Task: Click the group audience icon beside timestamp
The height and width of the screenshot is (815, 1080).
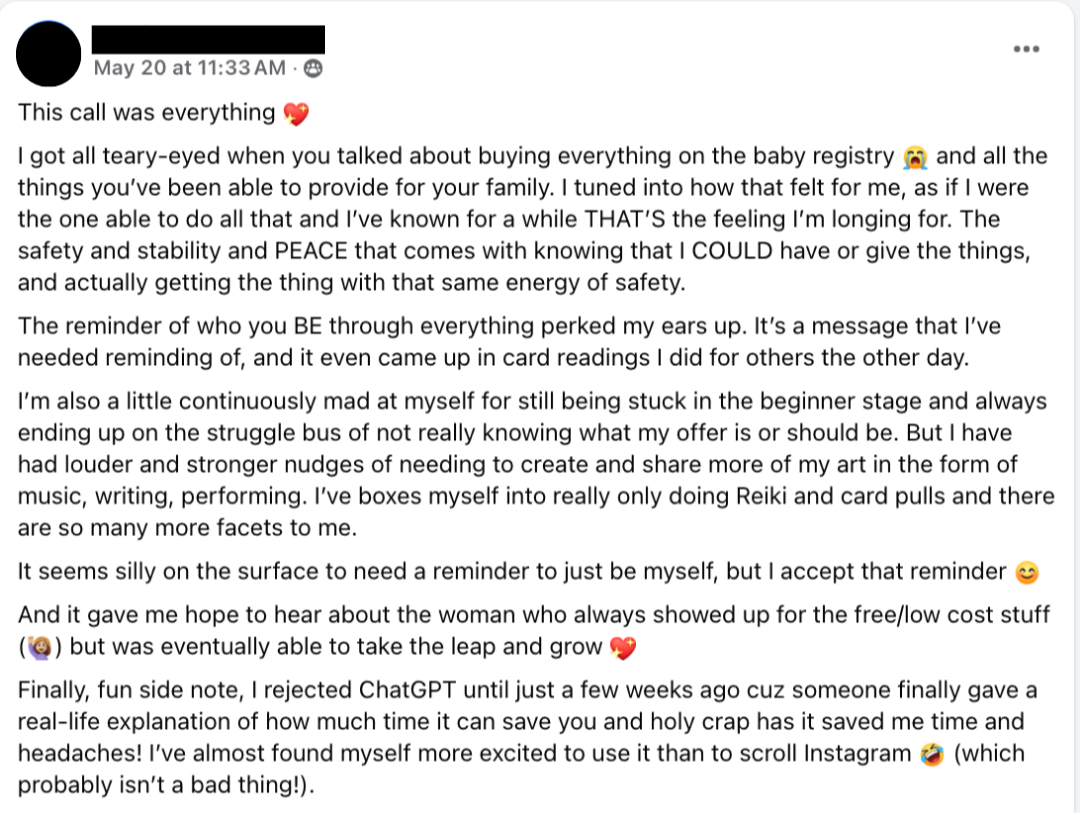Action: (313, 68)
